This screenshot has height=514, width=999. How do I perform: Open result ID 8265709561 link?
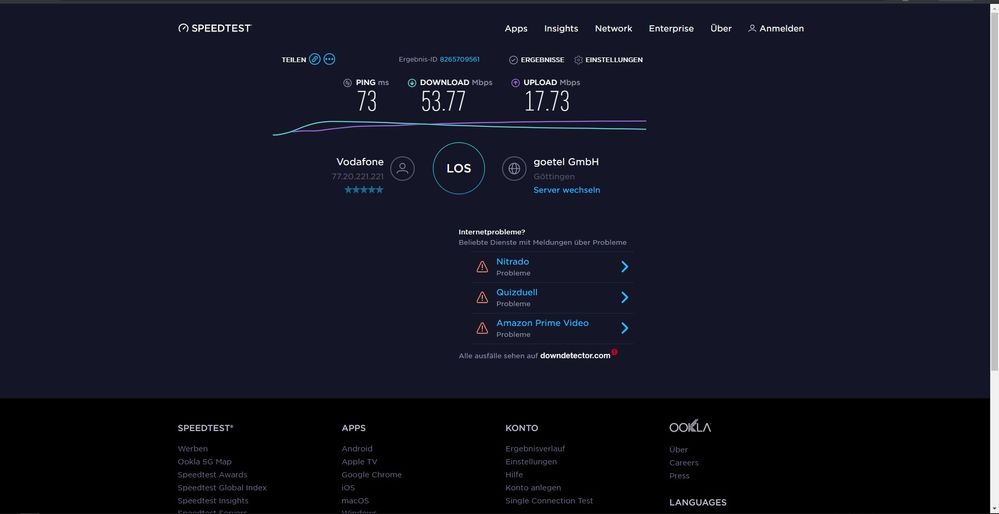[459, 59]
